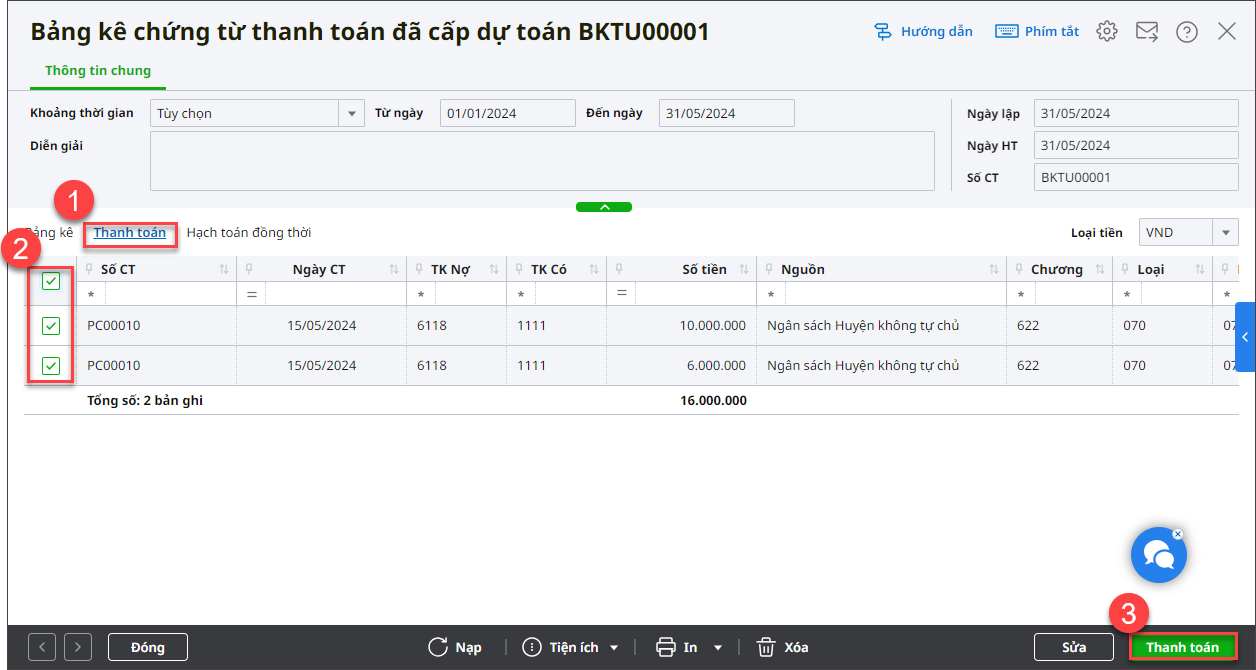
Task: Click the Xóa trash icon
Action: coord(766,647)
